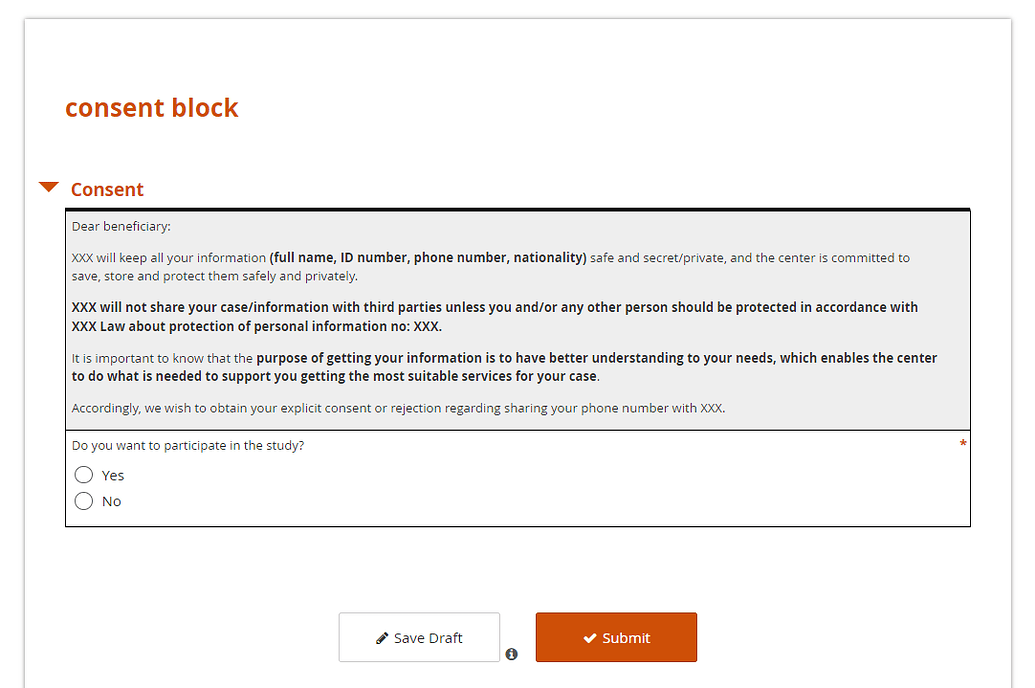
Task: Click the information circle beneath the form buttons
Action: (x=512, y=654)
